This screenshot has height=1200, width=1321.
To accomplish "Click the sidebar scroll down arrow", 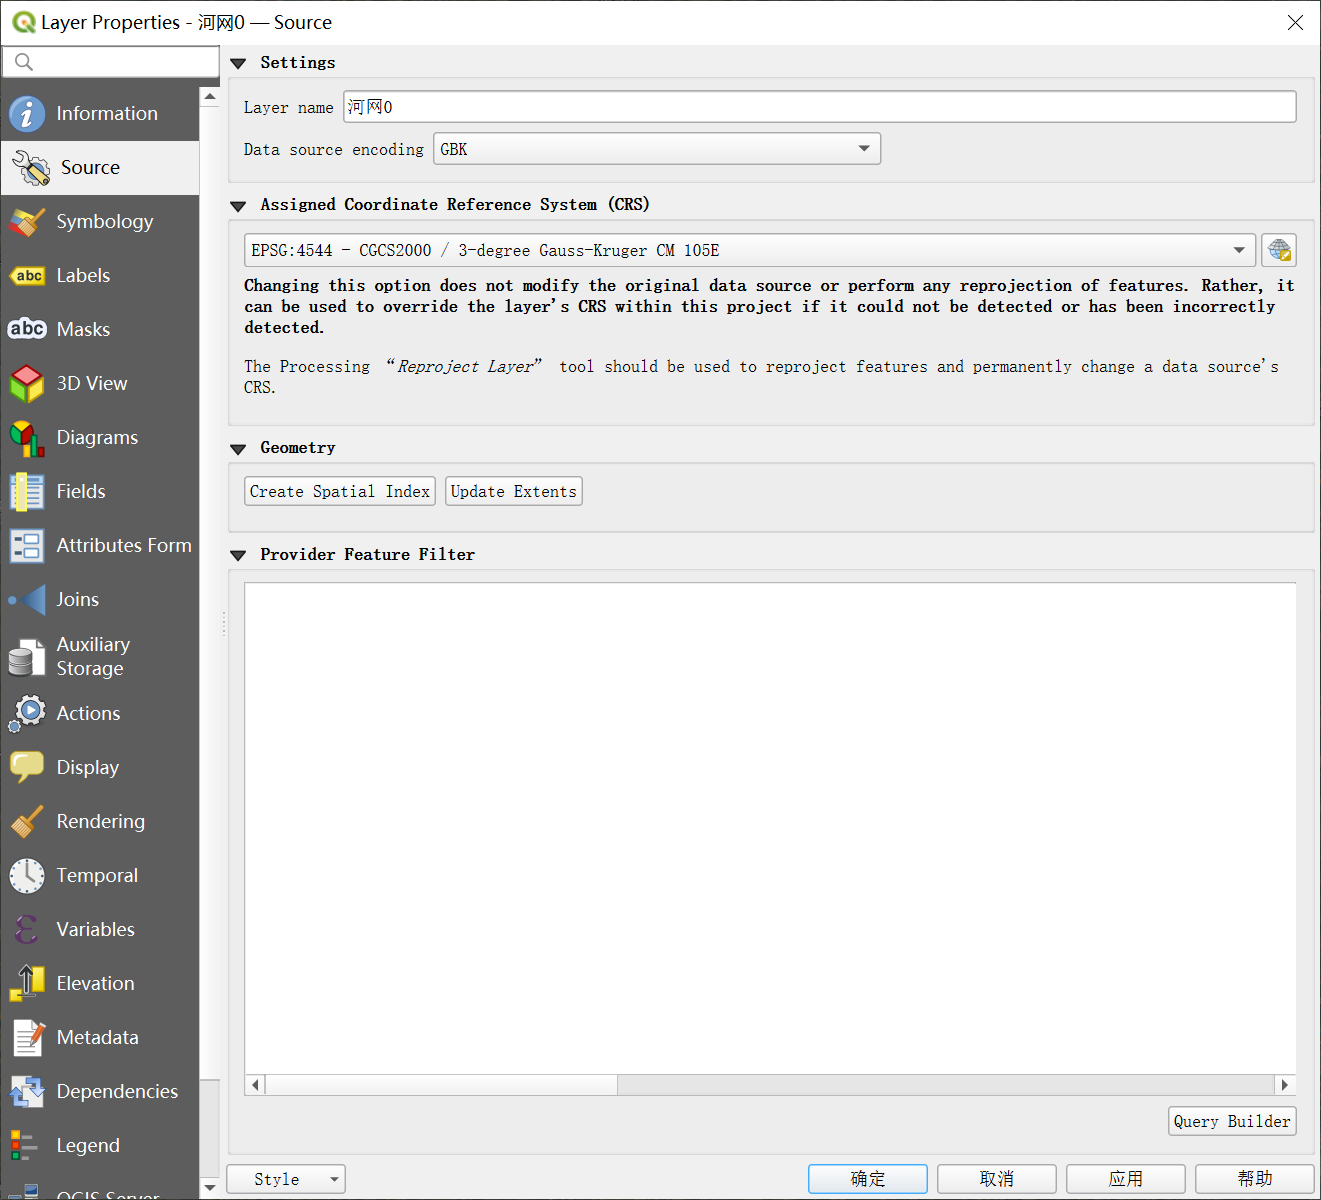I will click(x=209, y=1188).
